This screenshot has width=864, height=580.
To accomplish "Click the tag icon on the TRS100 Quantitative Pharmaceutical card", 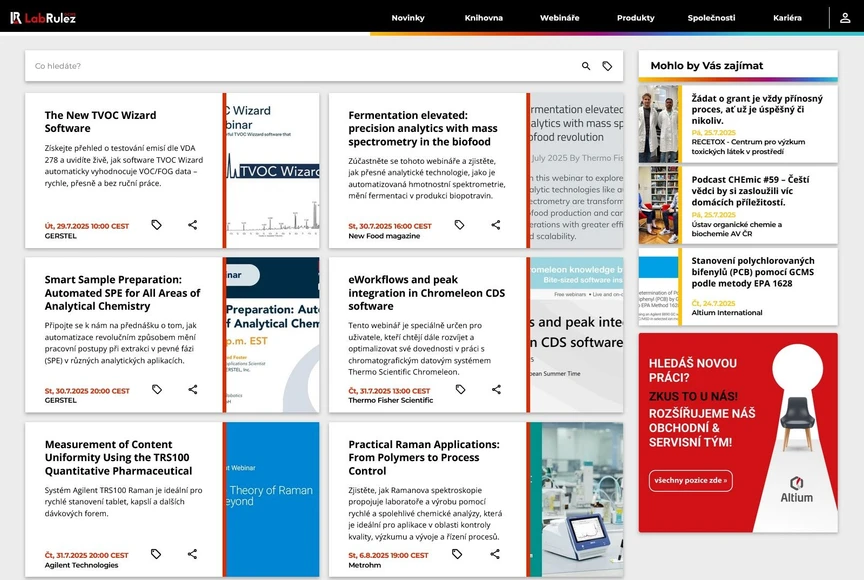I will 157,553.
